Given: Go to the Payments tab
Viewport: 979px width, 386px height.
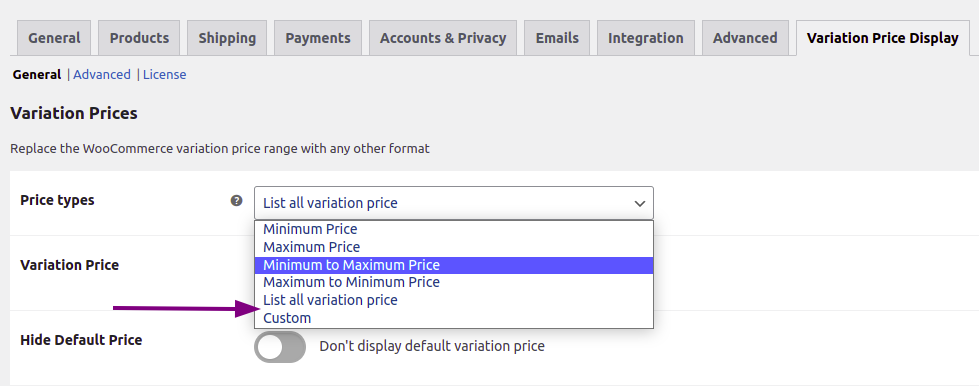Looking at the screenshot, I should click(x=318, y=38).
